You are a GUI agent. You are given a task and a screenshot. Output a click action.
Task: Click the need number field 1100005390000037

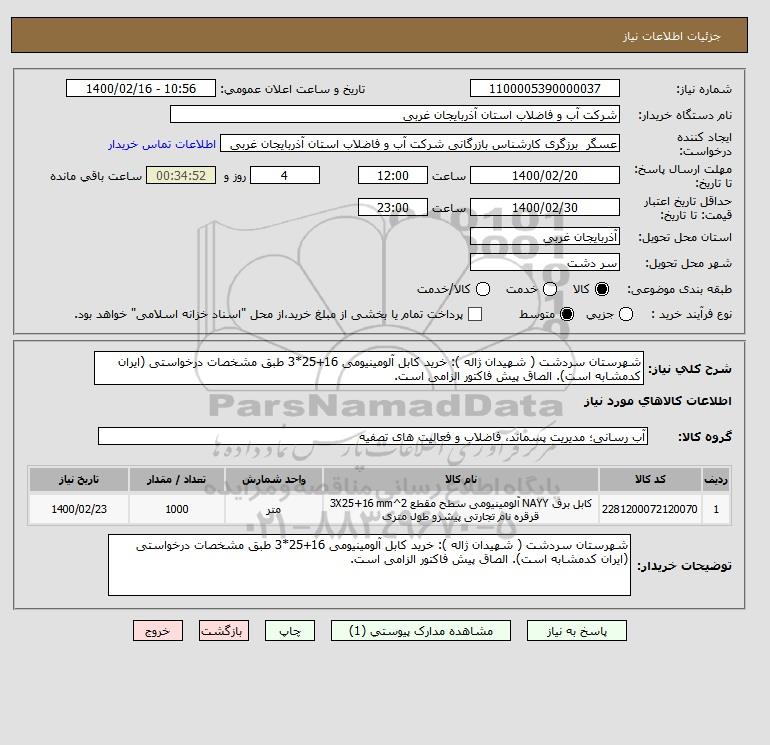545,88
